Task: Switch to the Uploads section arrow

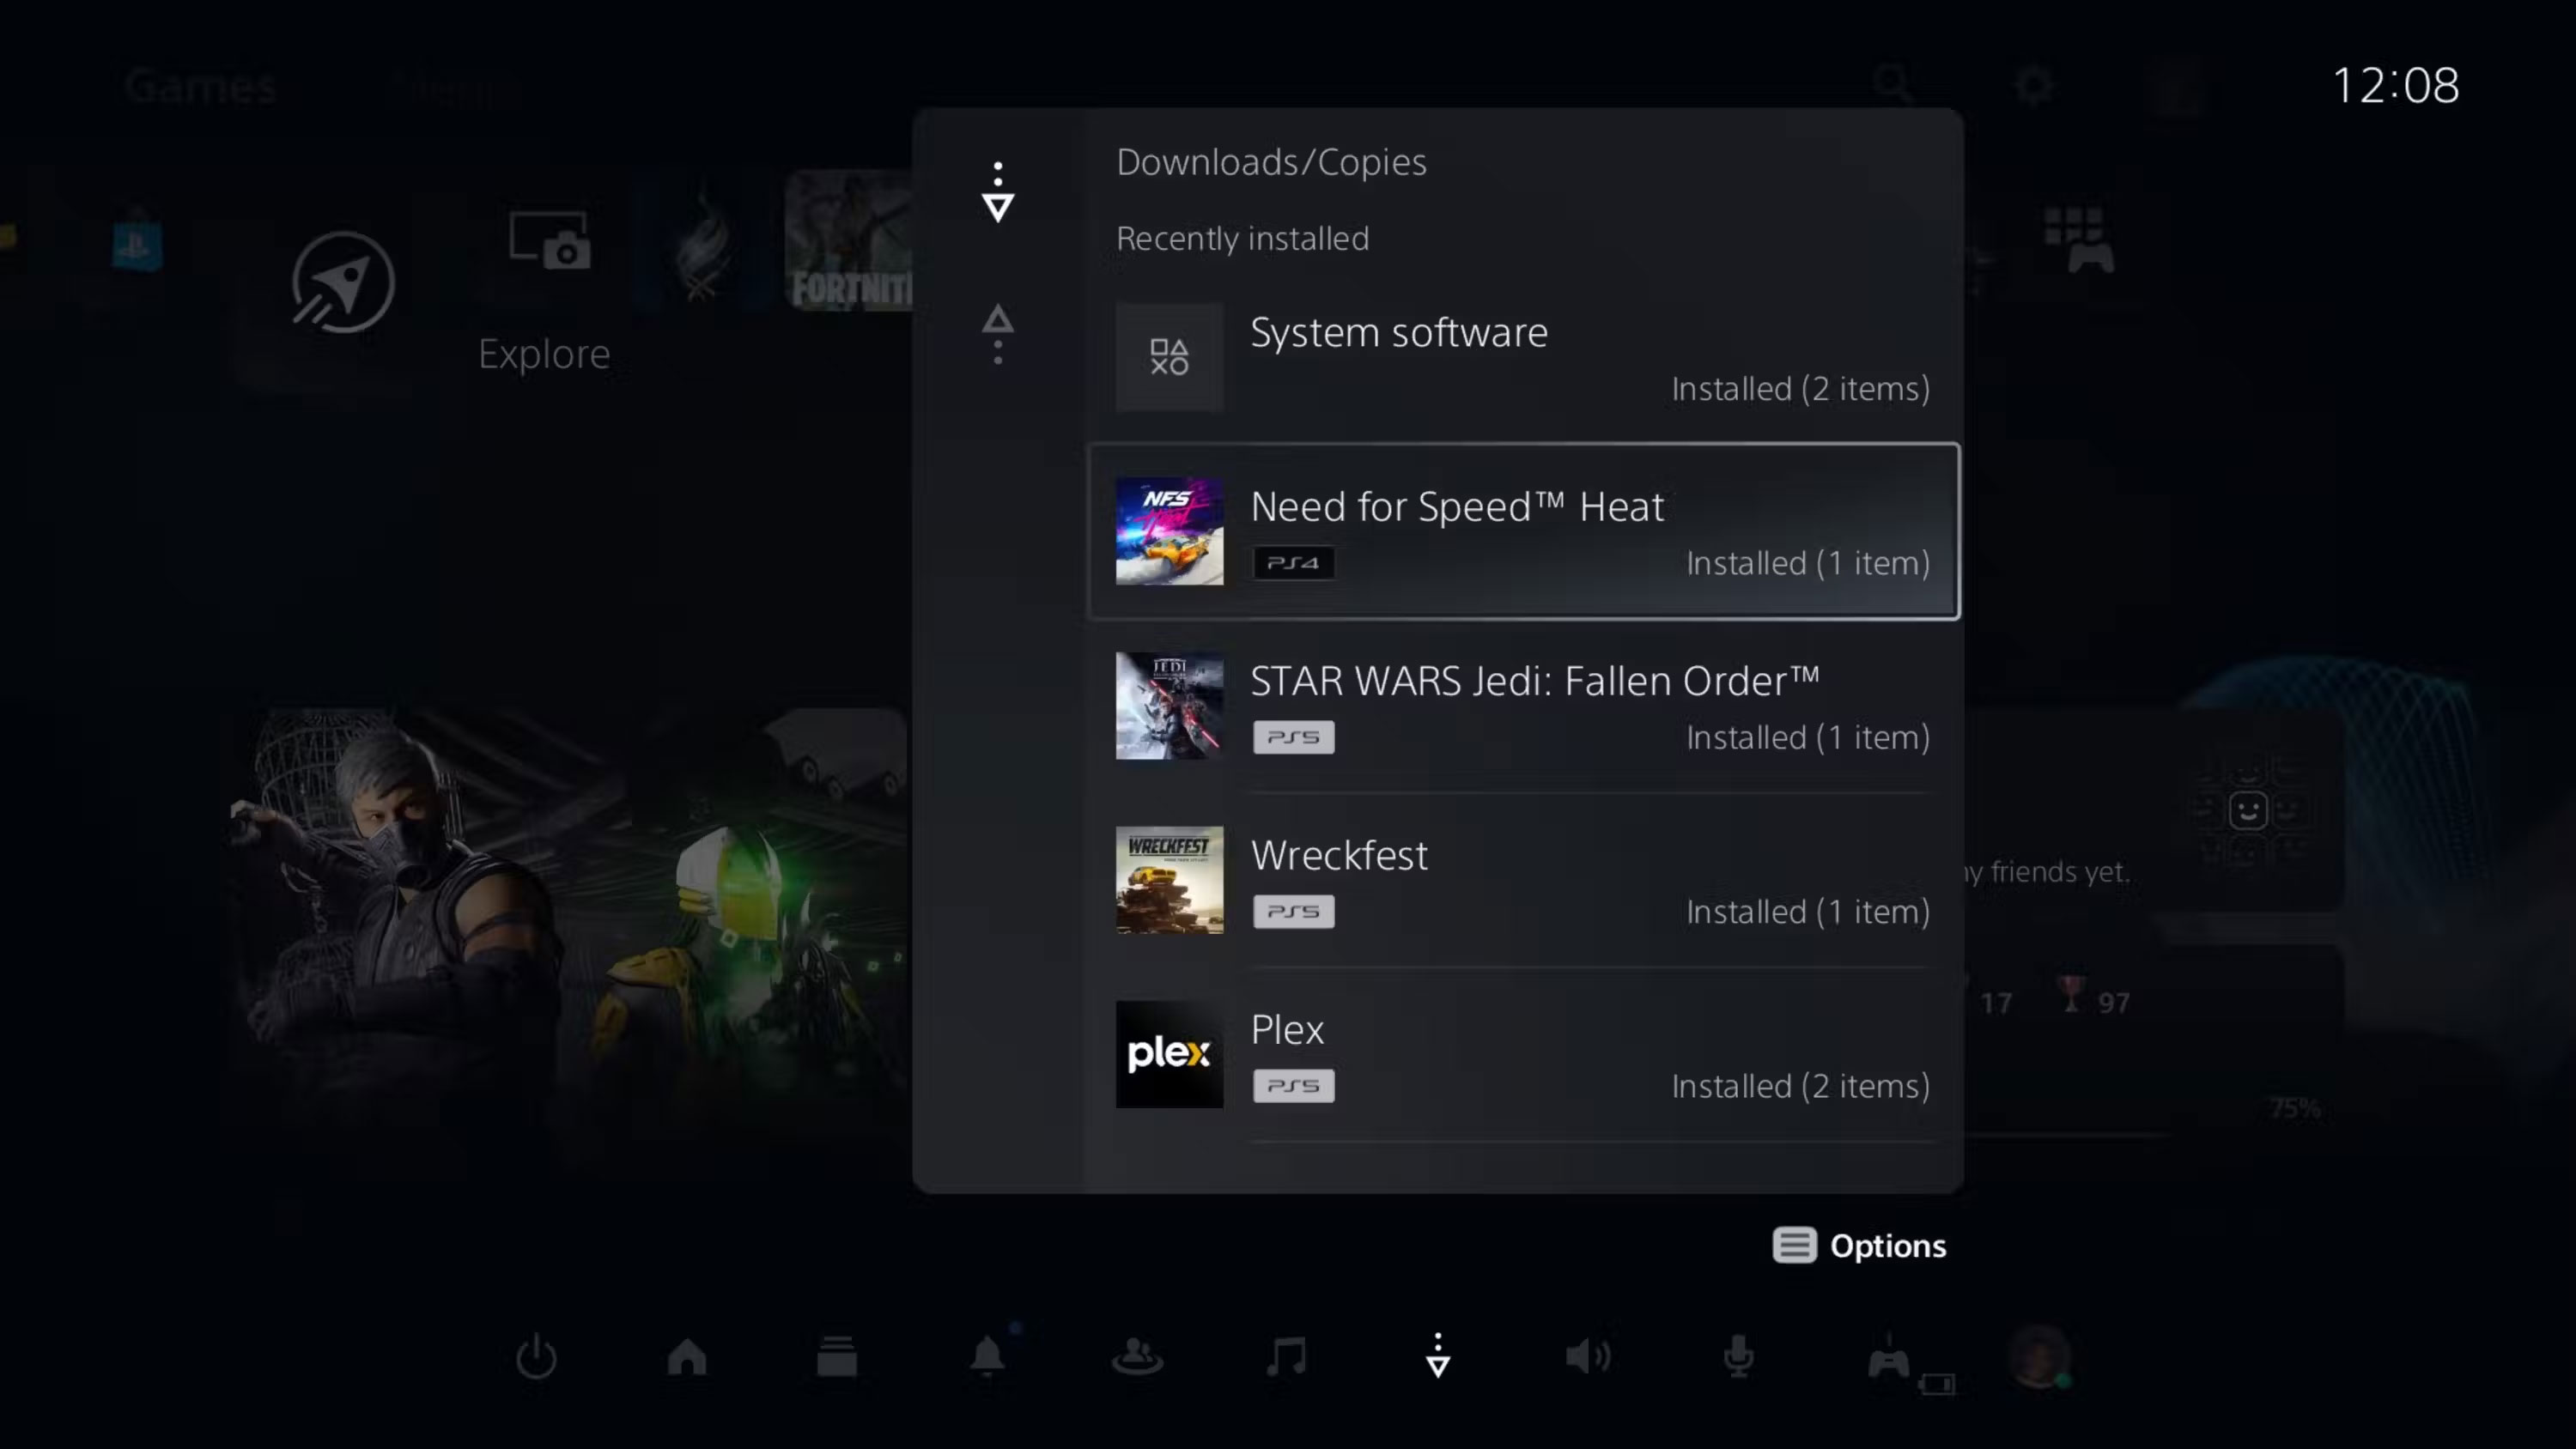Action: click(997, 333)
